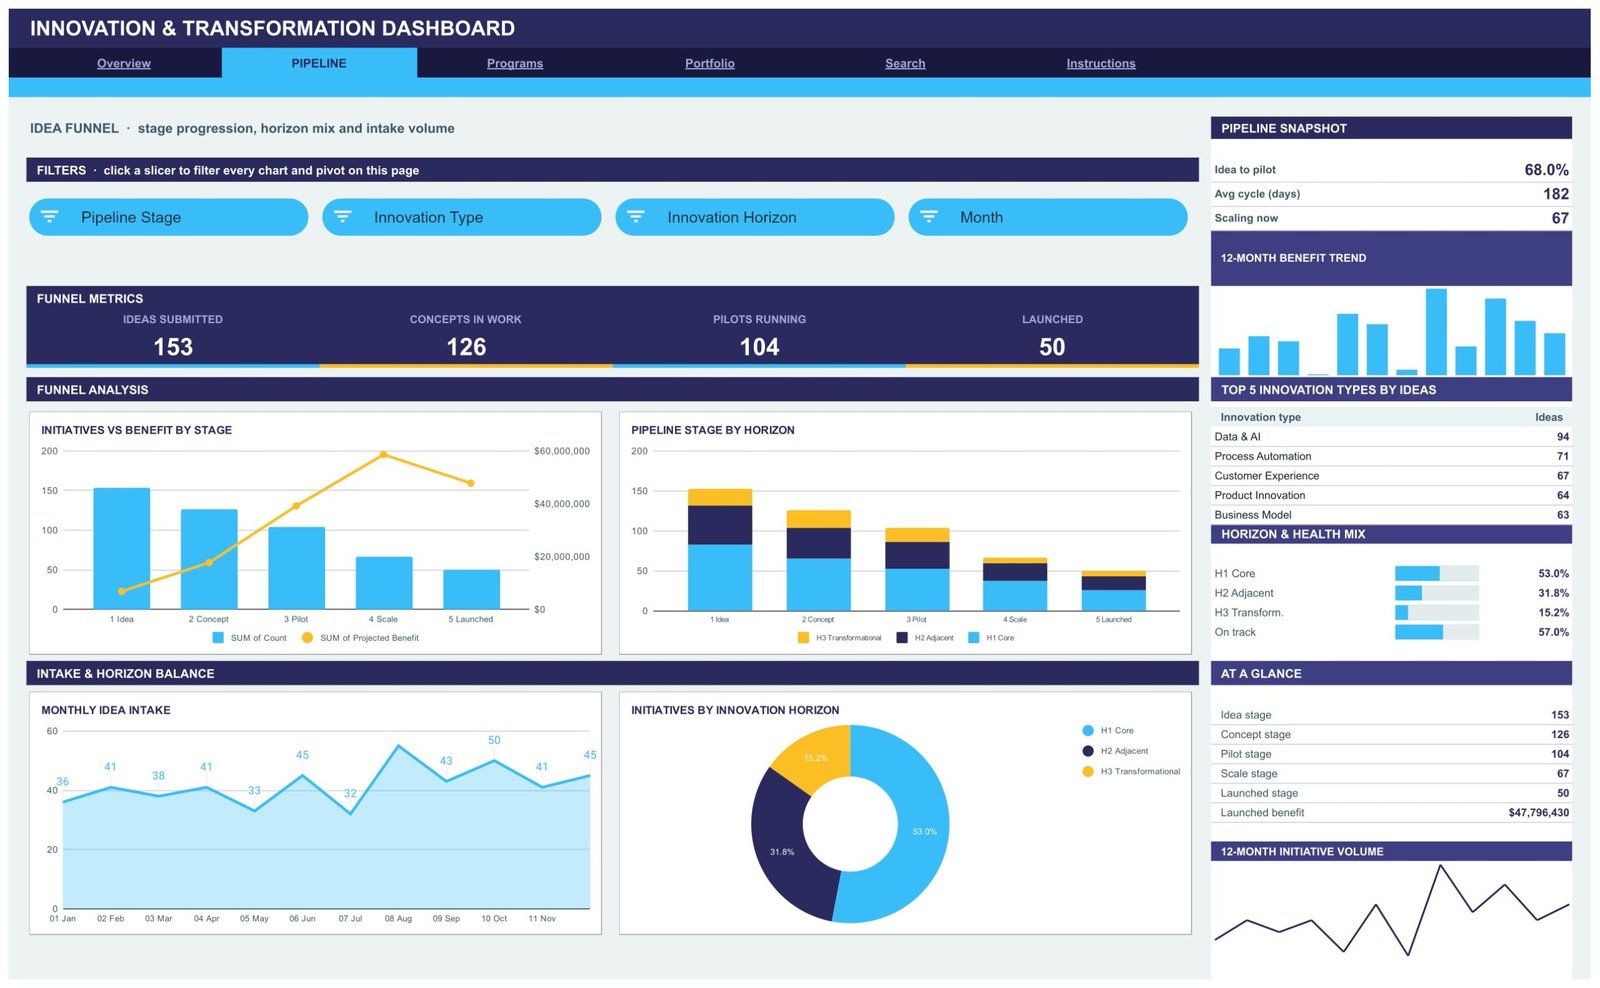
Task: Open the Innovation Type slicer
Action: coord(461,217)
